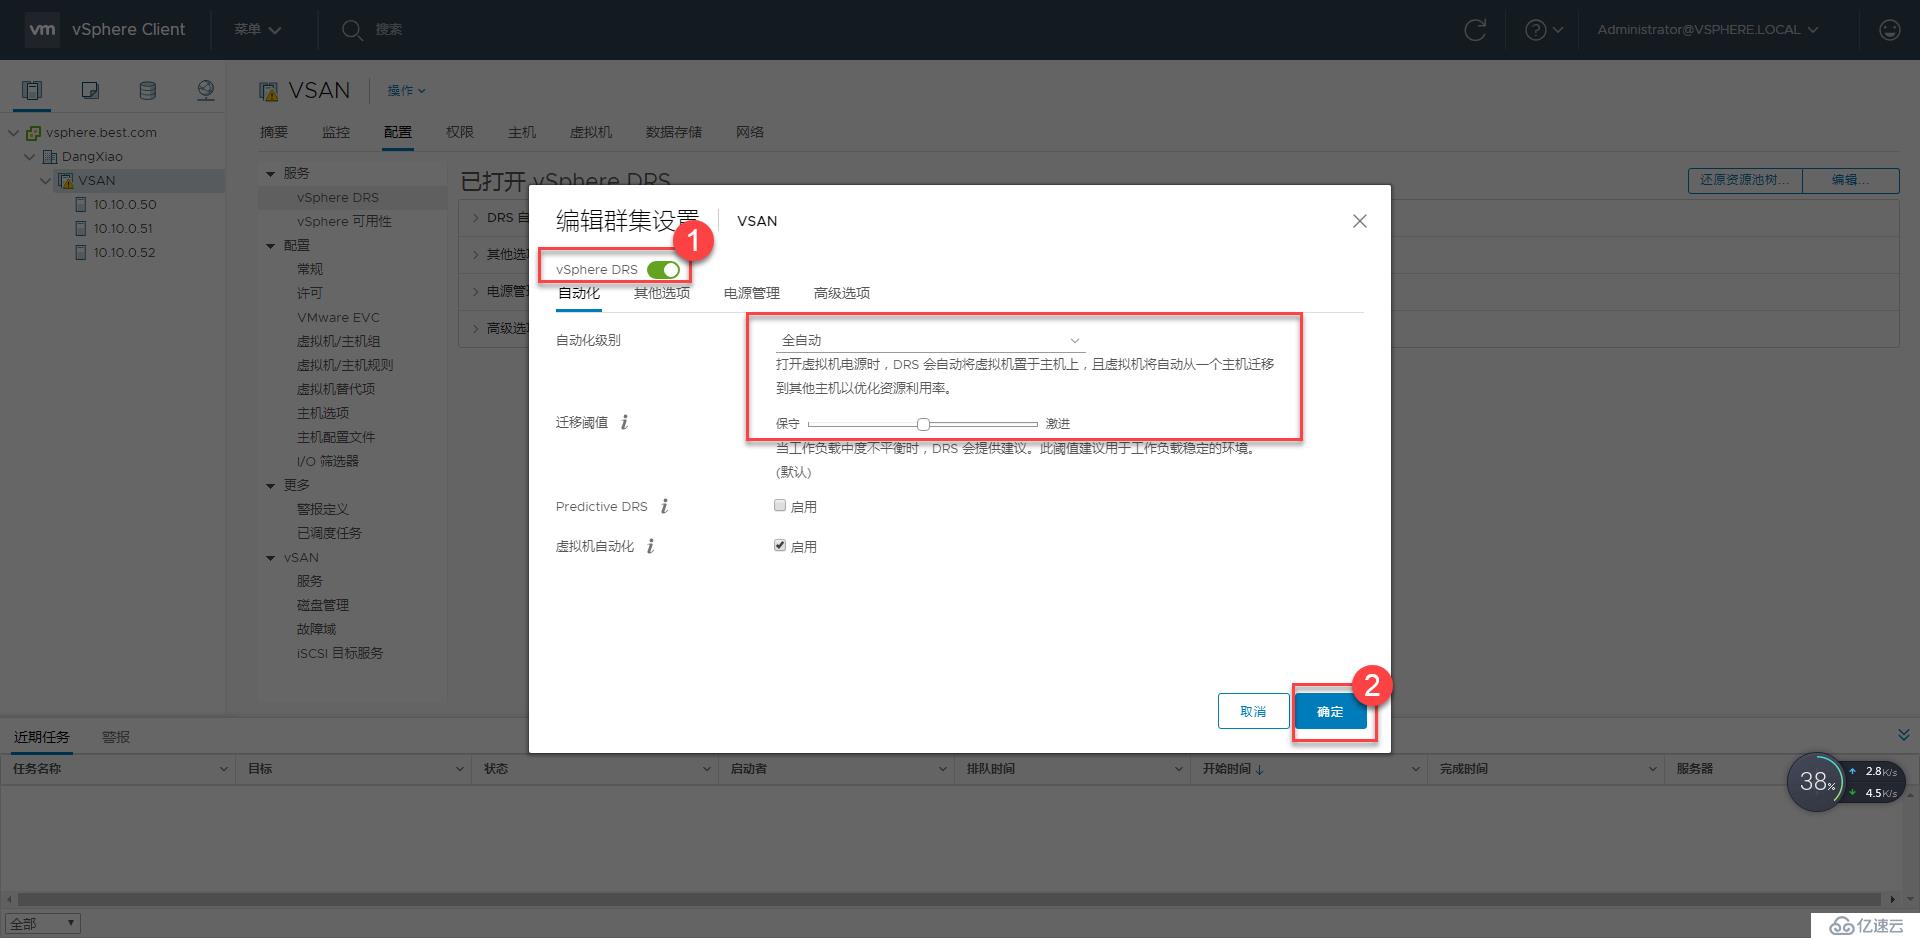This screenshot has width=1920, height=938.
Task: Click the search input field
Action: tap(389, 30)
